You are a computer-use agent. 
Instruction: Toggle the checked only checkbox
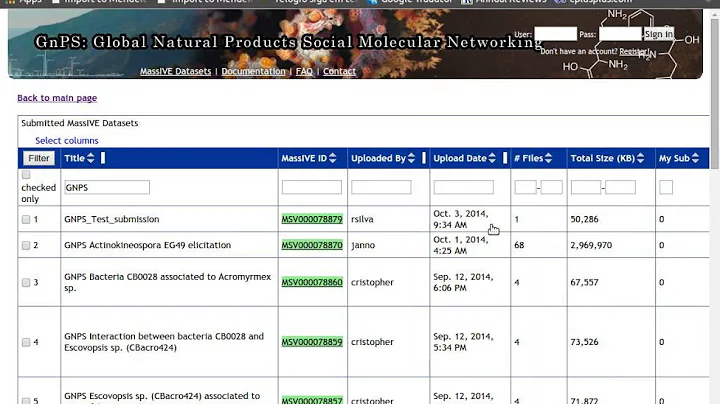(26, 174)
